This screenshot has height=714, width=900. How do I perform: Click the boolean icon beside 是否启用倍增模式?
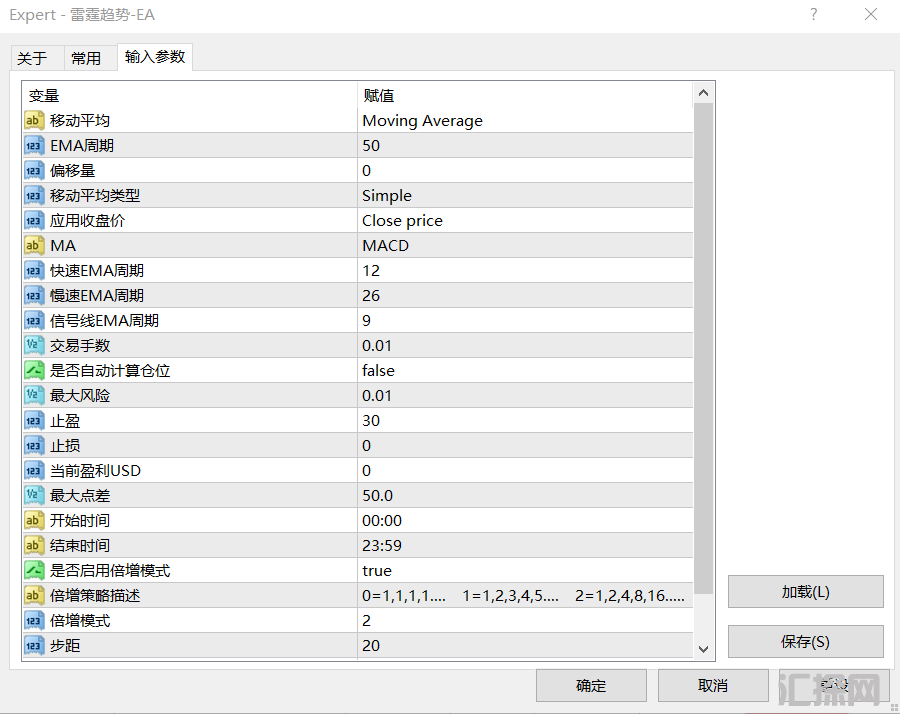34,571
